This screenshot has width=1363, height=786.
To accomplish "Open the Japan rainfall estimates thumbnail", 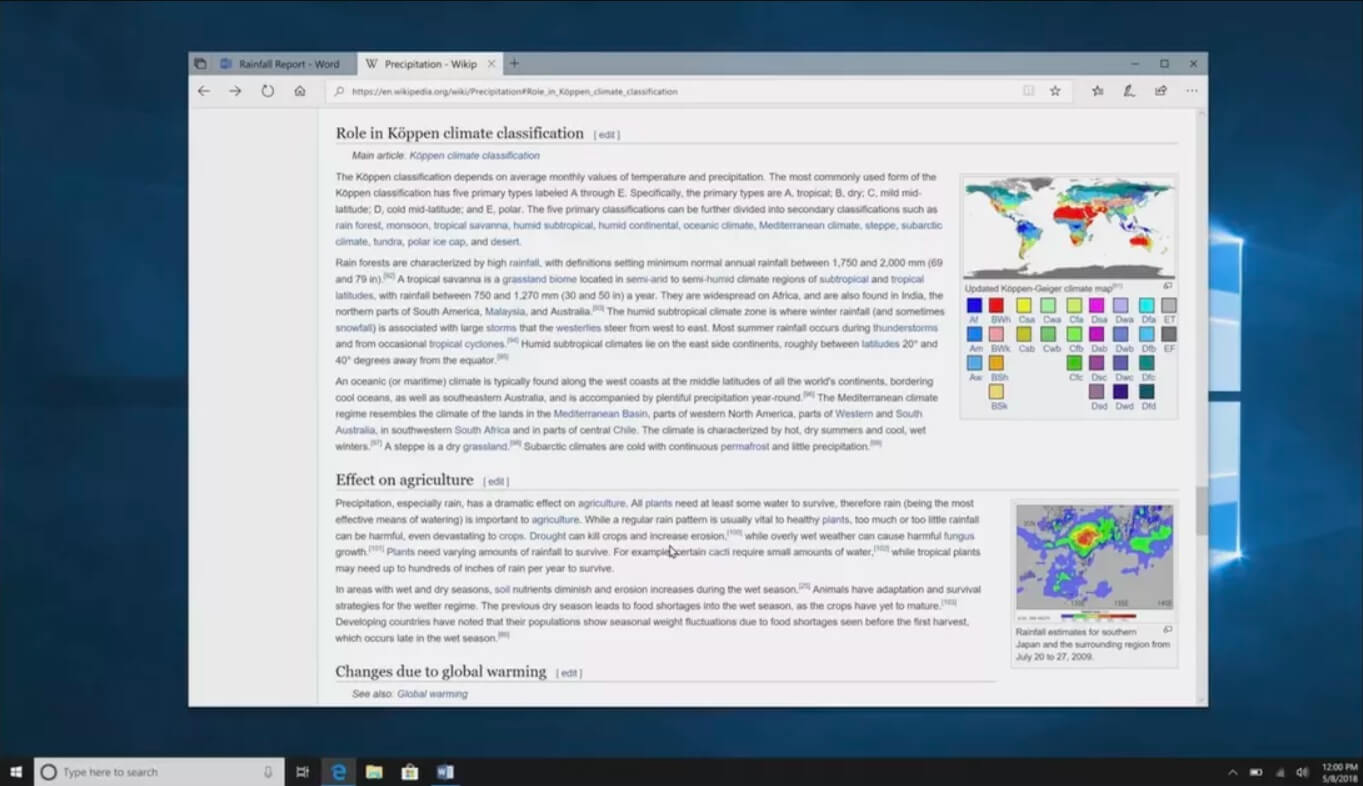I will (x=1094, y=556).
